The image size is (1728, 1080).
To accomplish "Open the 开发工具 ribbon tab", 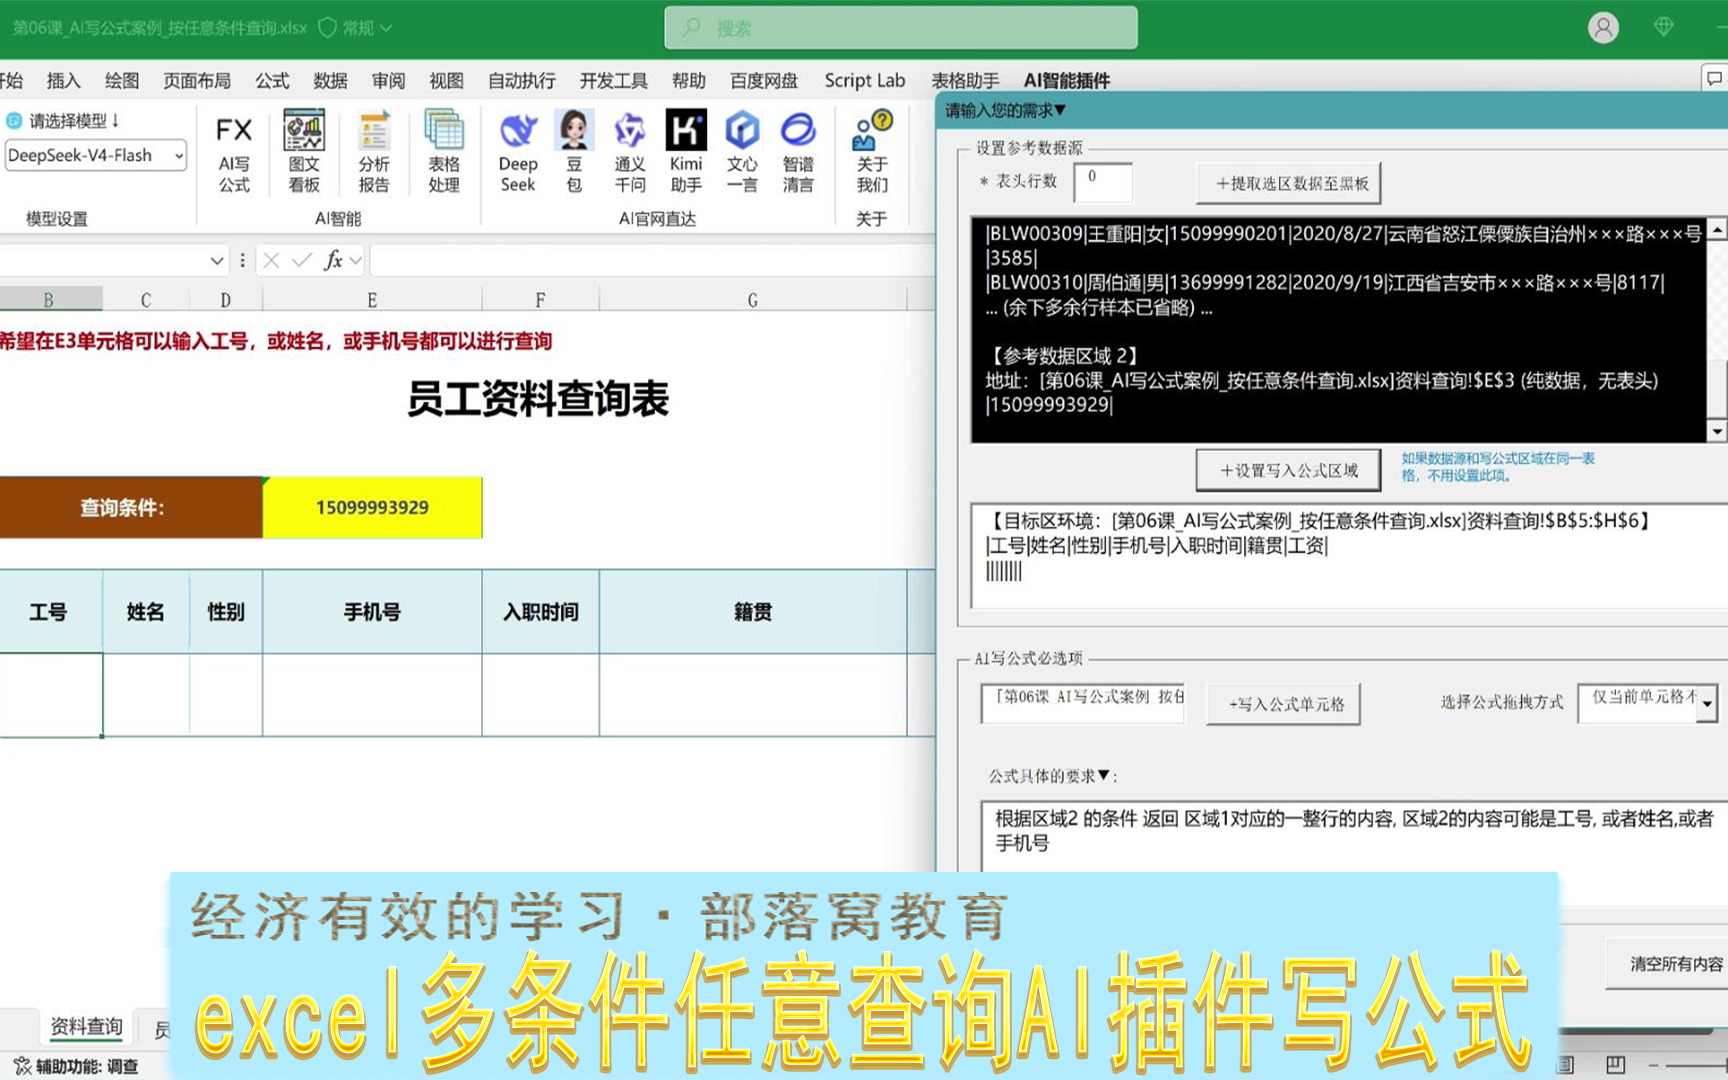I will 614,80.
